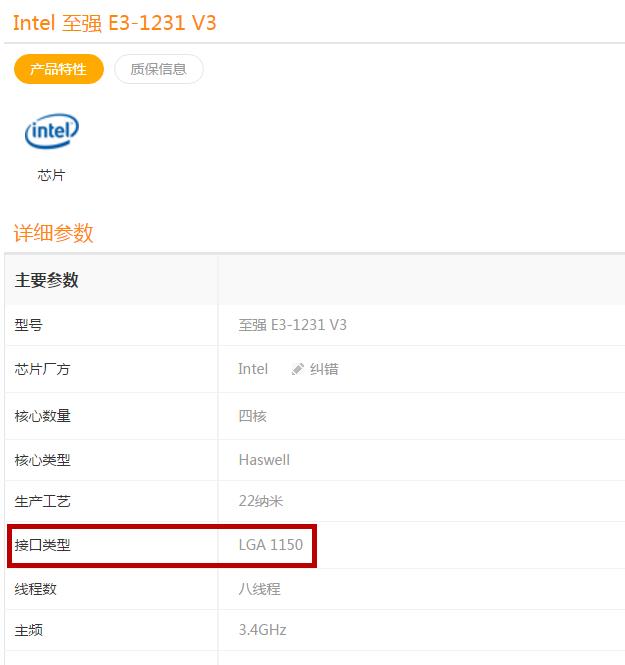Select the value 至强 E3-1231 V3 in the table
Image resolution: width=625 pixels, height=665 pixels.
click(x=293, y=325)
